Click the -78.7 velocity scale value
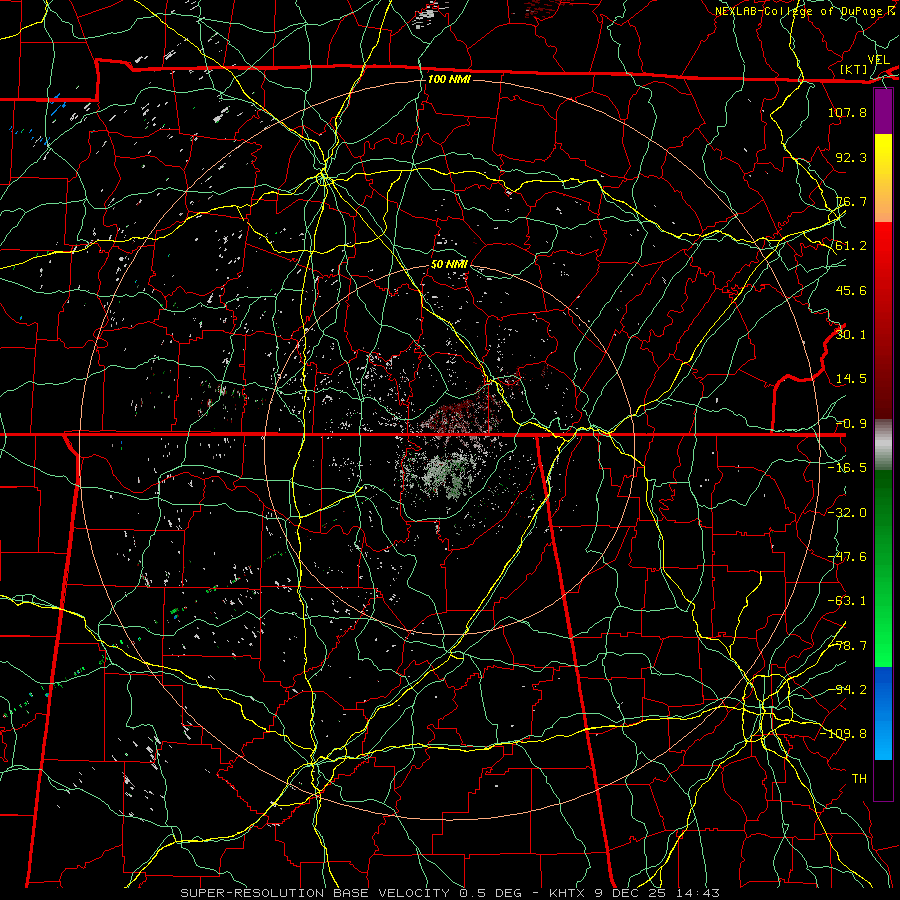 coord(847,646)
